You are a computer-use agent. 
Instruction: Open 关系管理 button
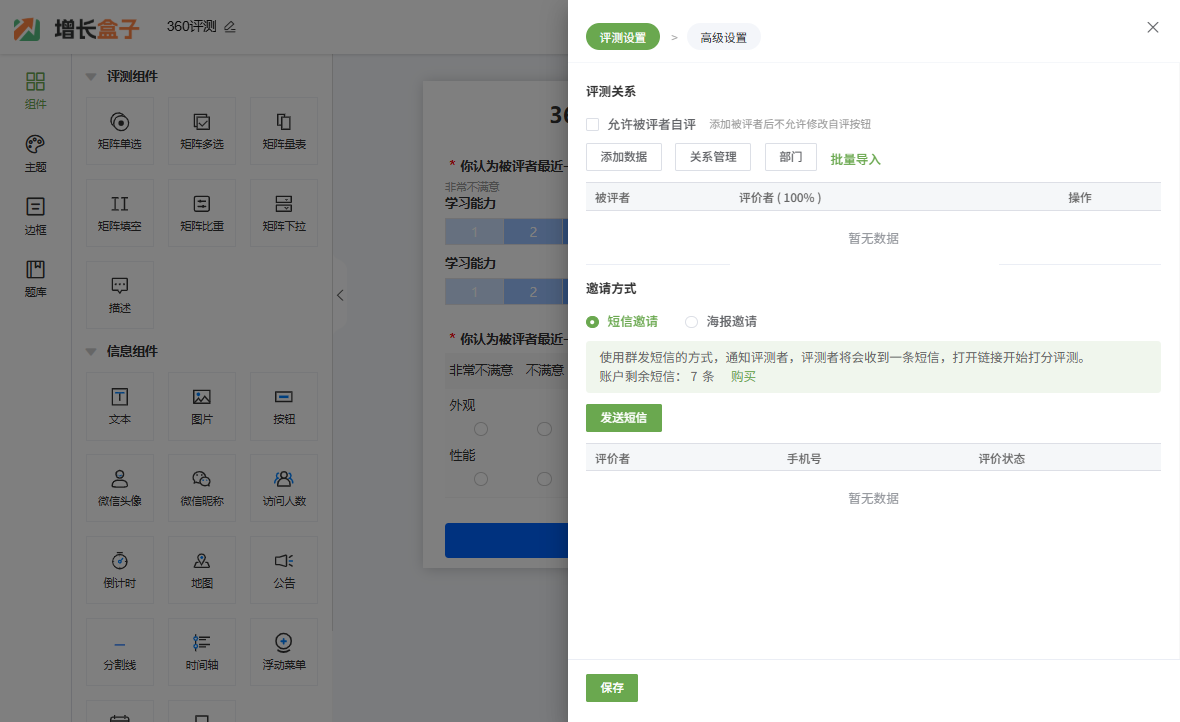click(713, 157)
